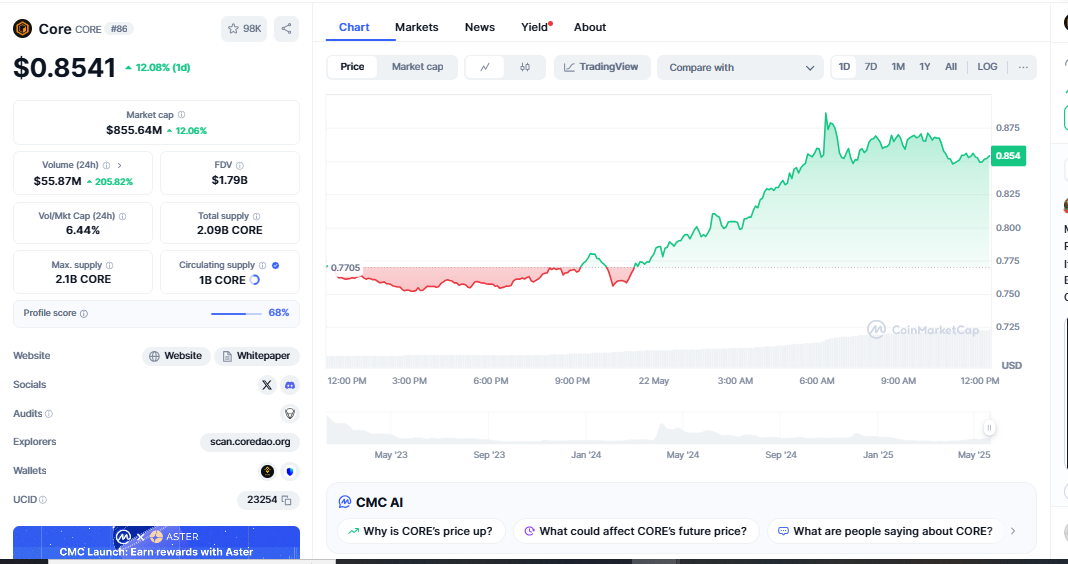The width and height of the screenshot is (1068, 564).
Task: Click the Market cap info icon
Action: pos(181,115)
